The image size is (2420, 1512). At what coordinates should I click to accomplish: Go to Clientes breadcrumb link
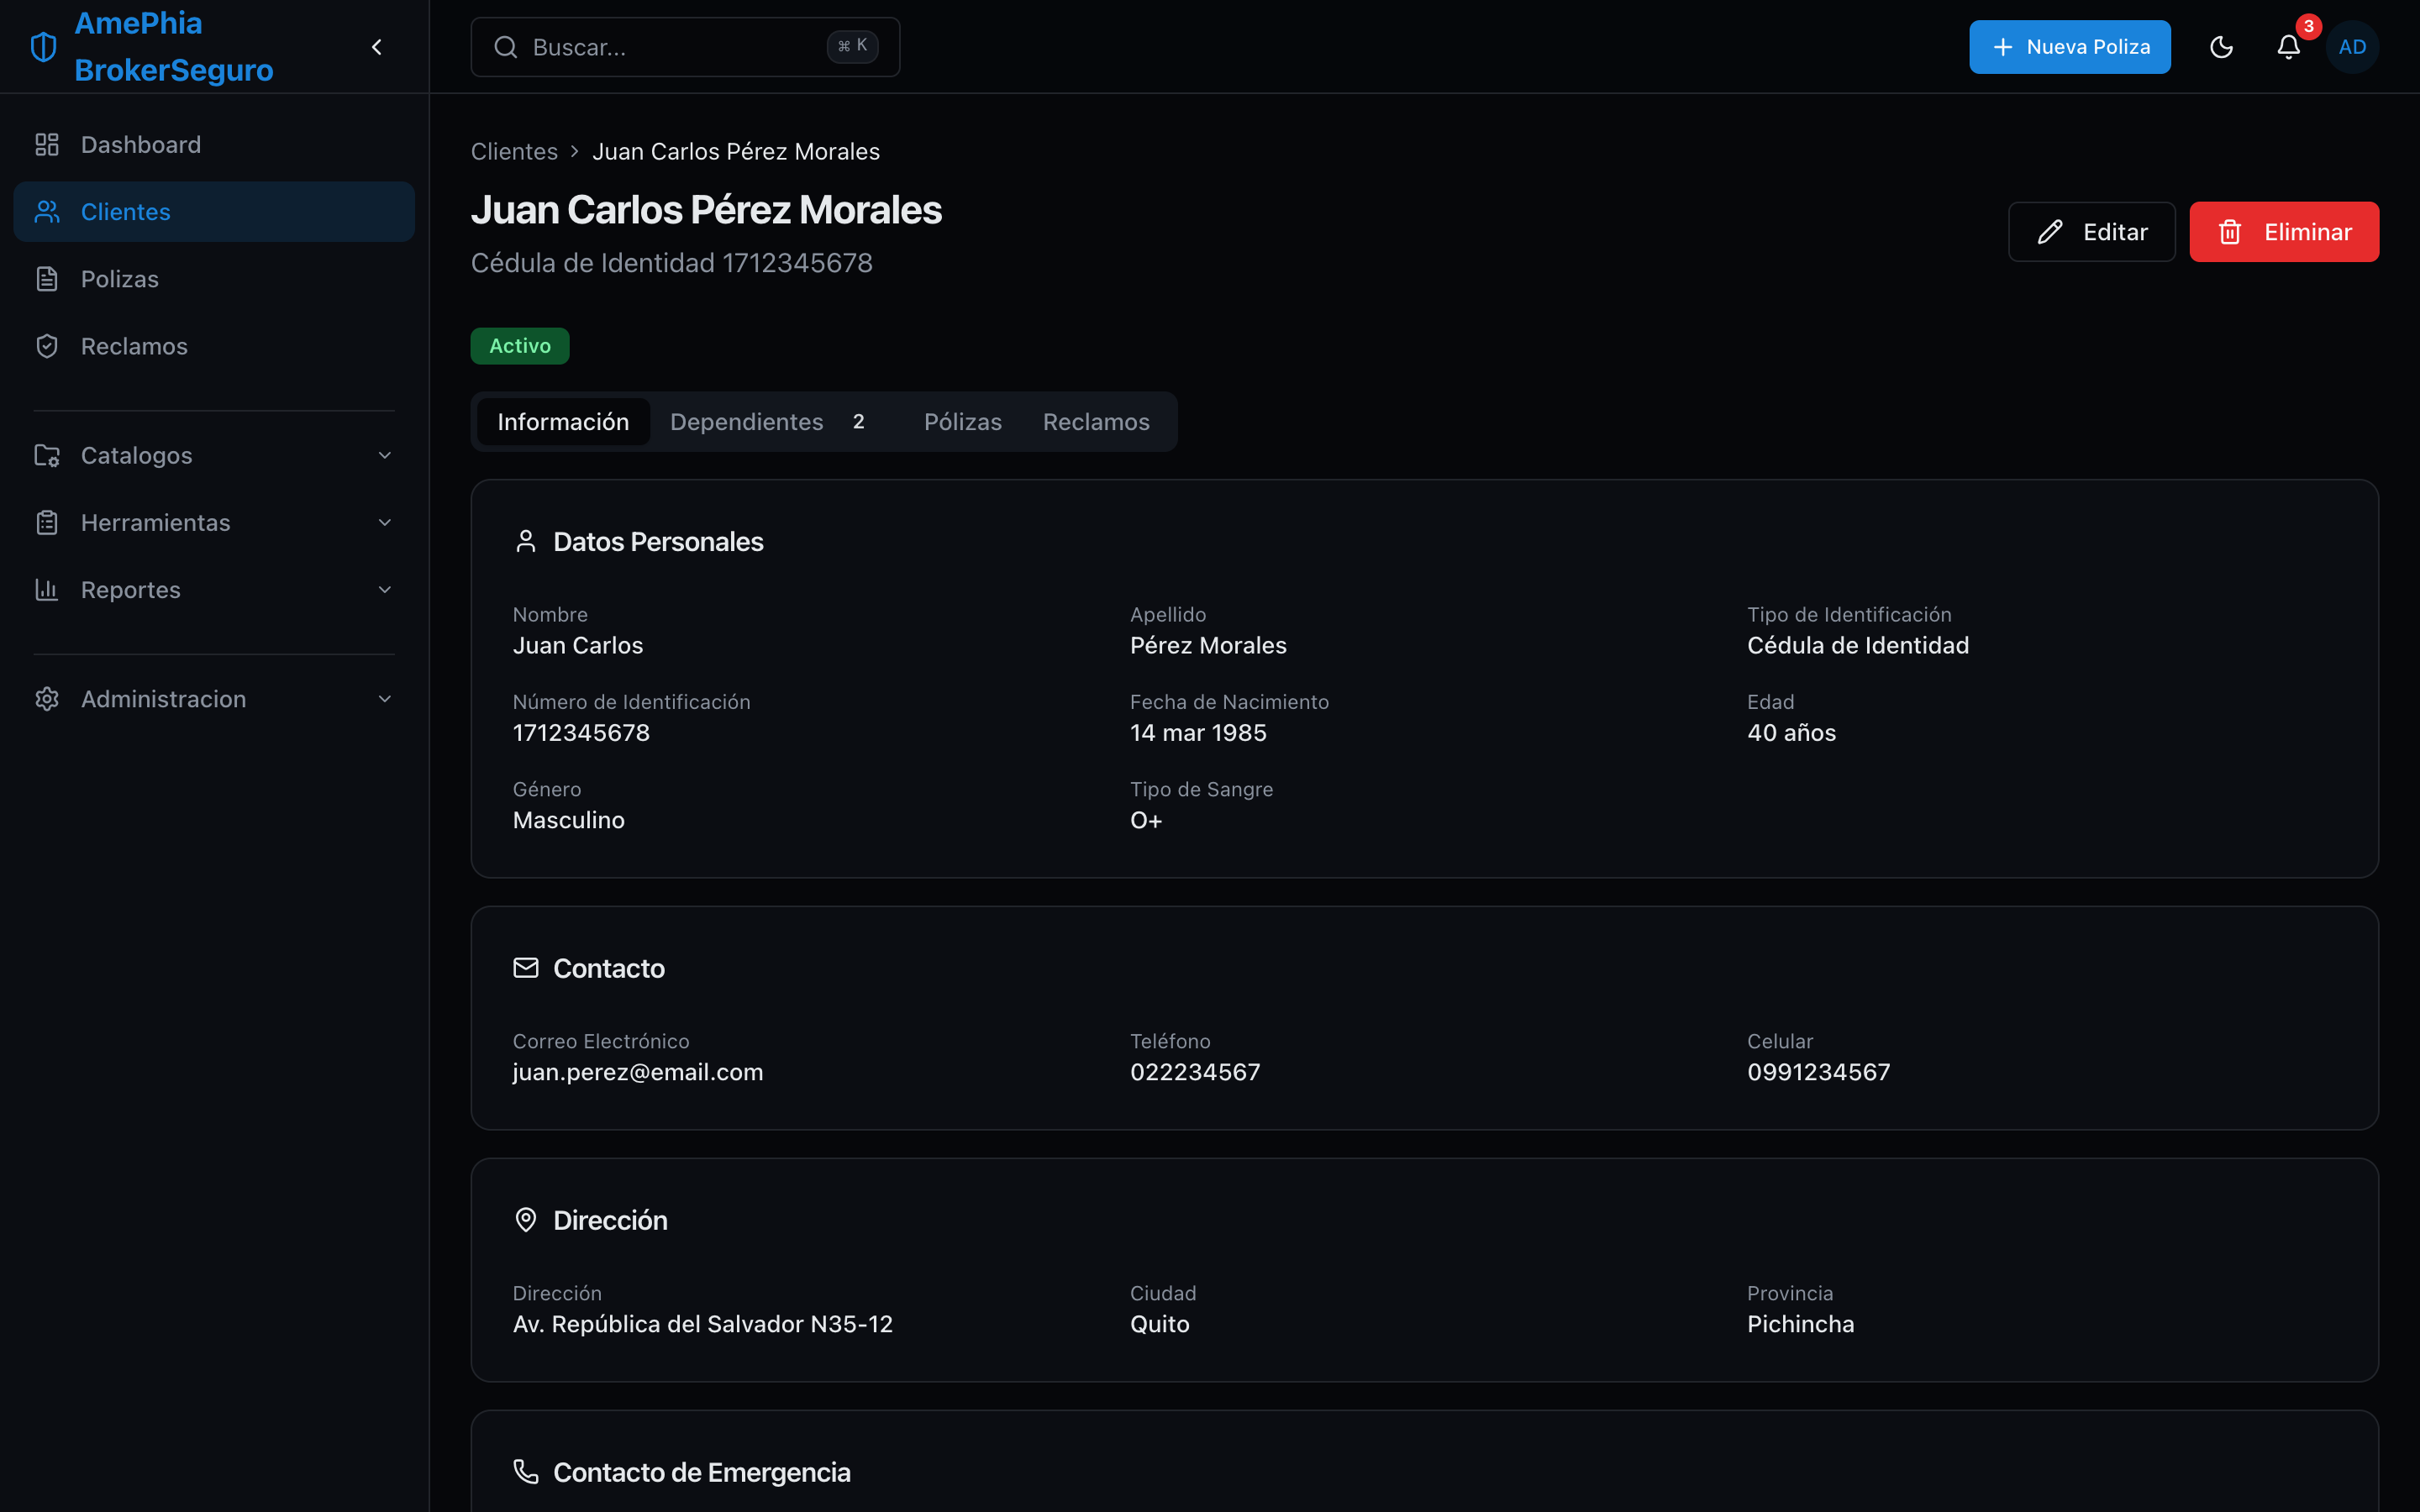[x=514, y=151]
